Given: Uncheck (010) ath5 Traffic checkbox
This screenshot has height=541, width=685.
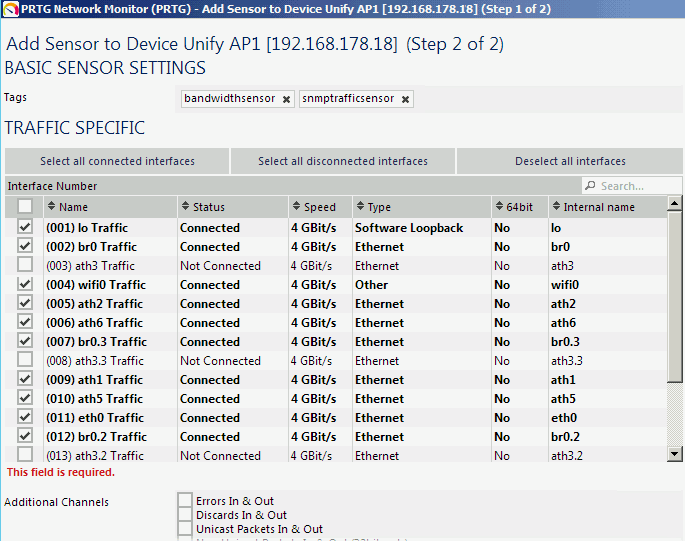Looking at the screenshot, I should click(x=25, y=397).
